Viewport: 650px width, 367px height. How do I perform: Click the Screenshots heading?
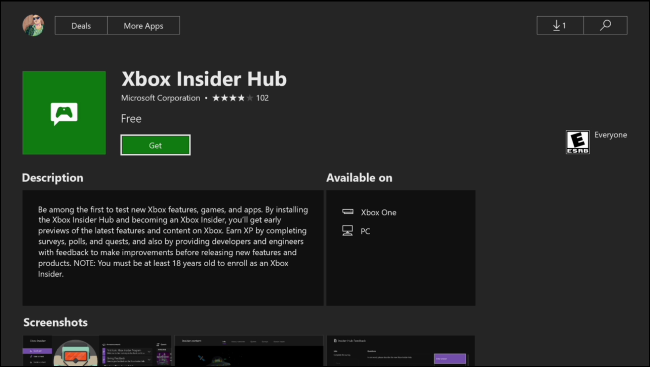pyautogui.click(x=55, y=322)
